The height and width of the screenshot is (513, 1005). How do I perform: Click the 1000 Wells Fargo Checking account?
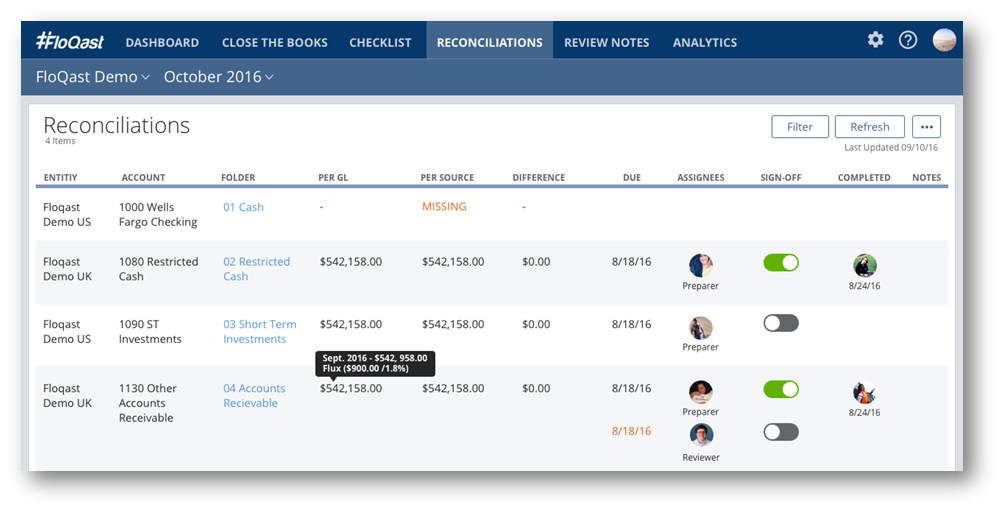[x=158, y=215]
